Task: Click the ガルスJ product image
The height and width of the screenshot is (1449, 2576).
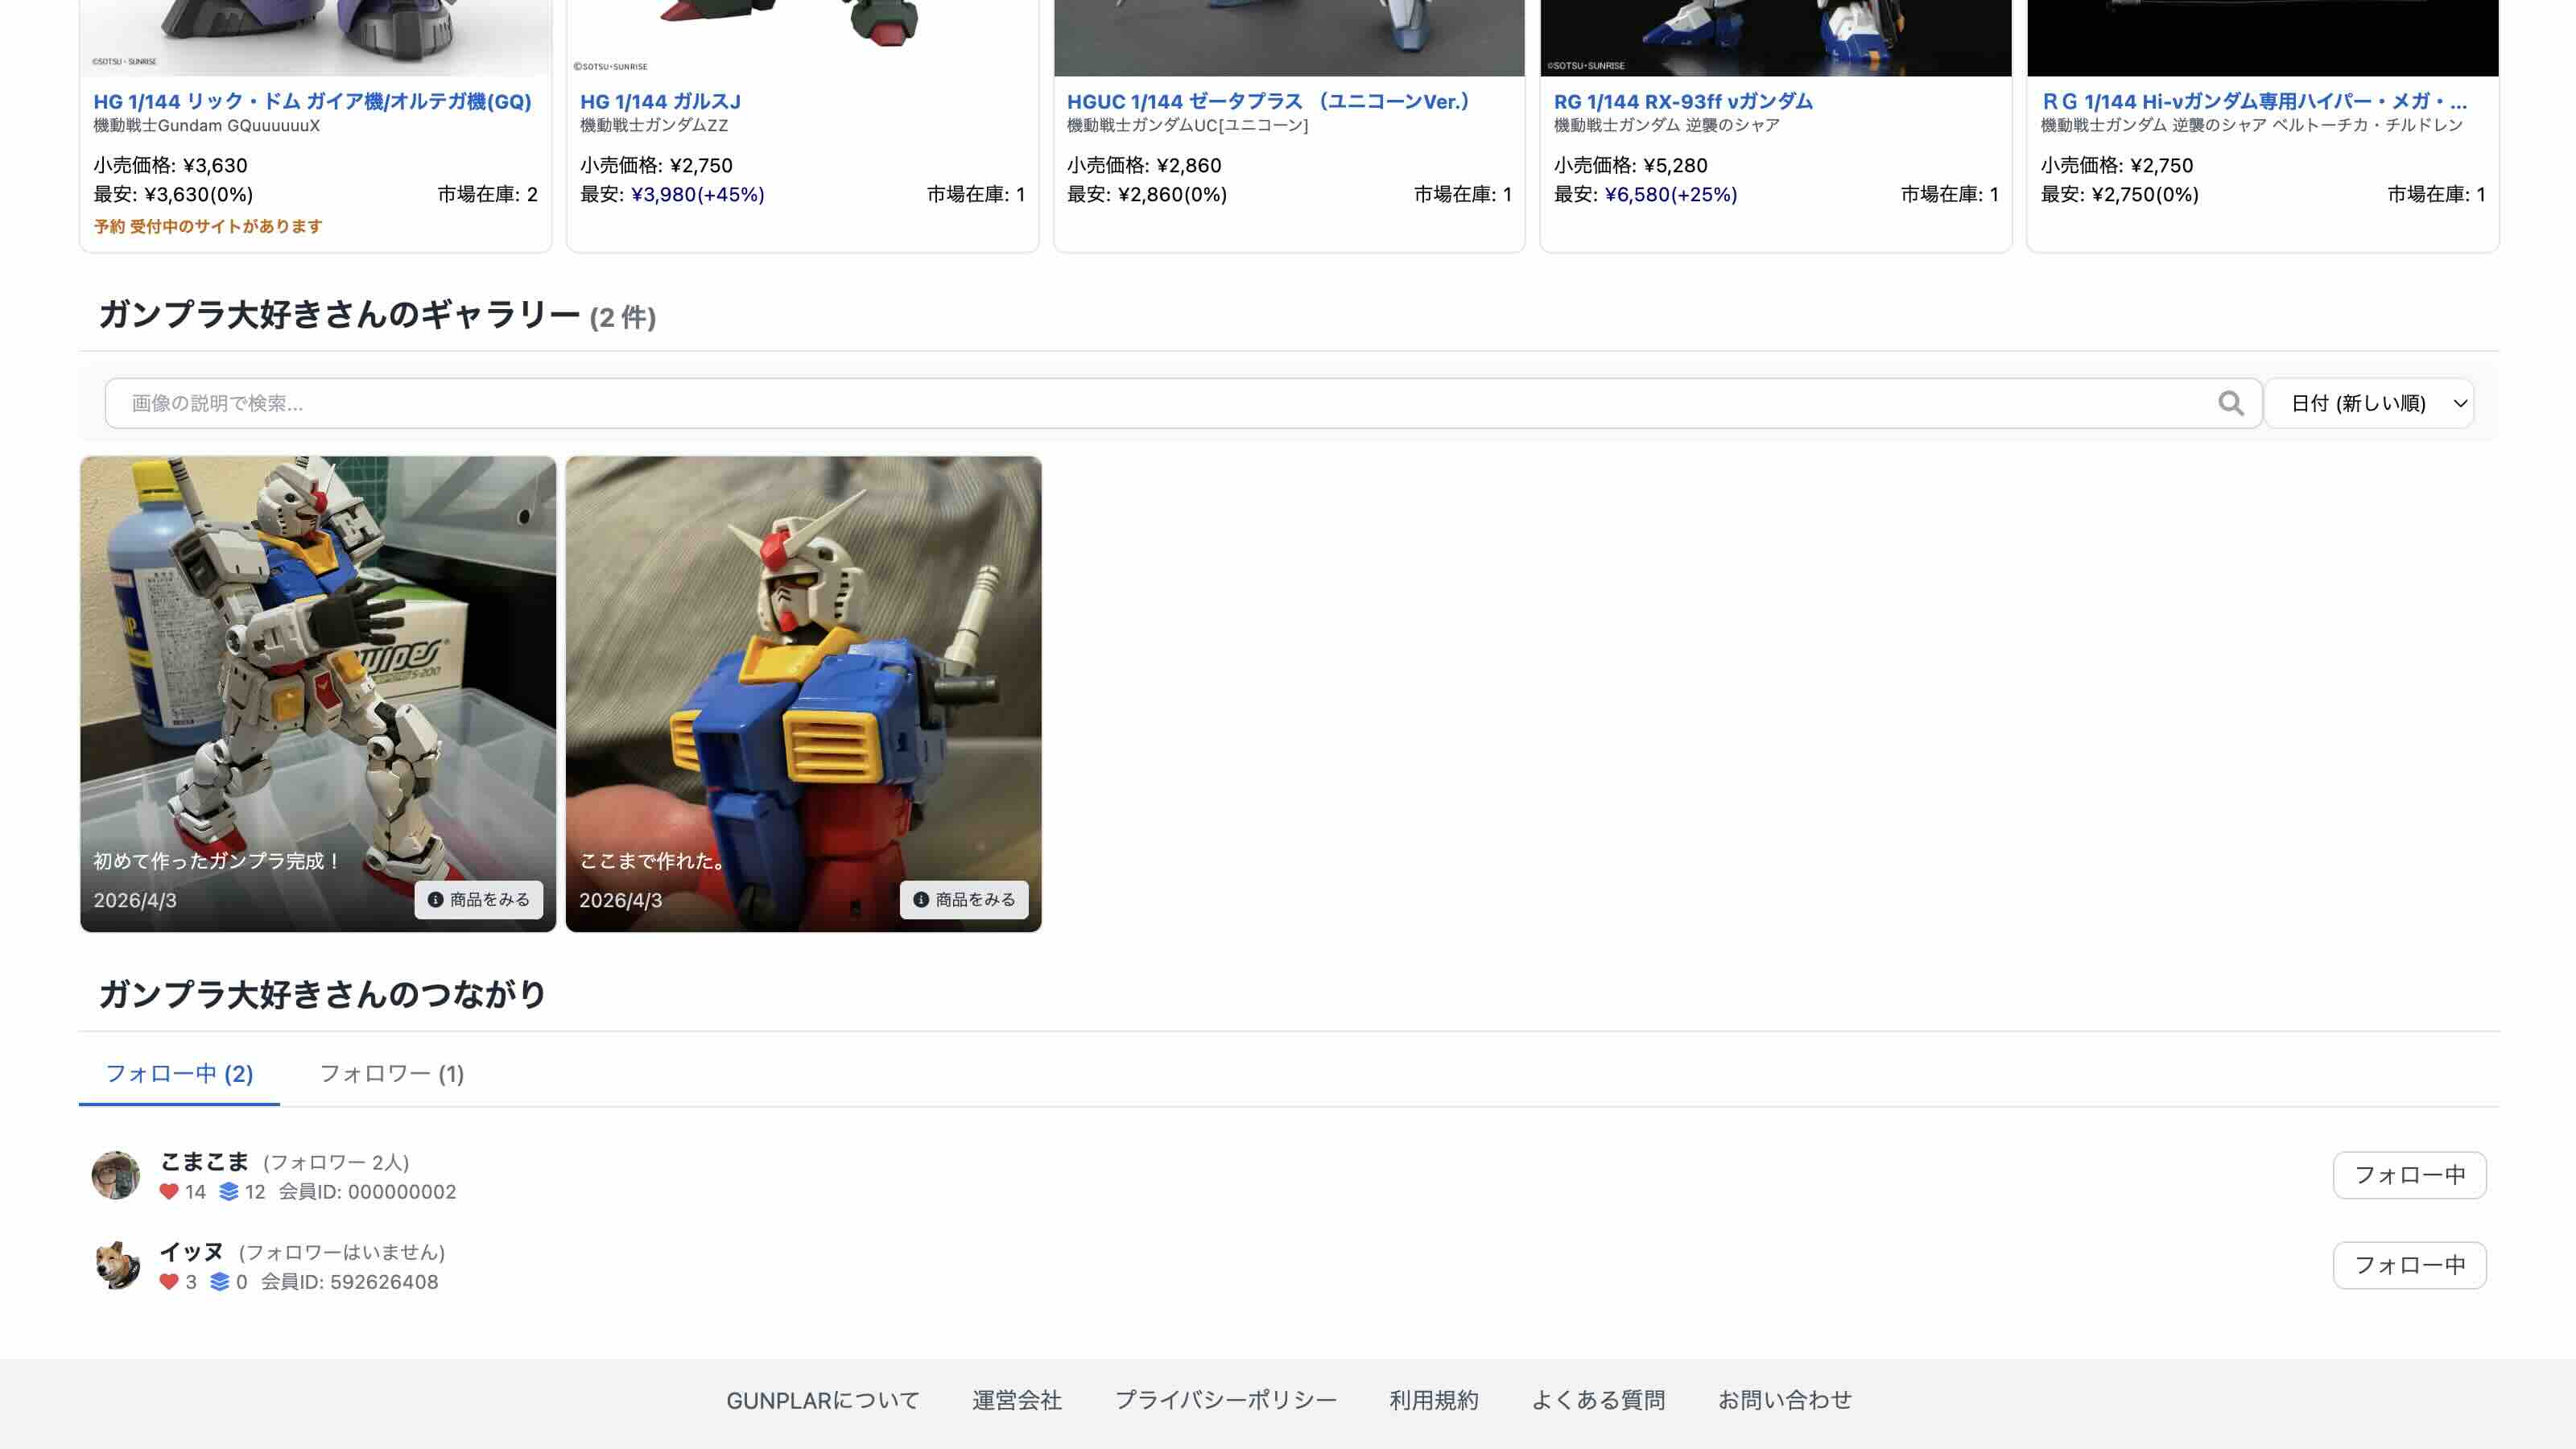Action: coord(803,38)
